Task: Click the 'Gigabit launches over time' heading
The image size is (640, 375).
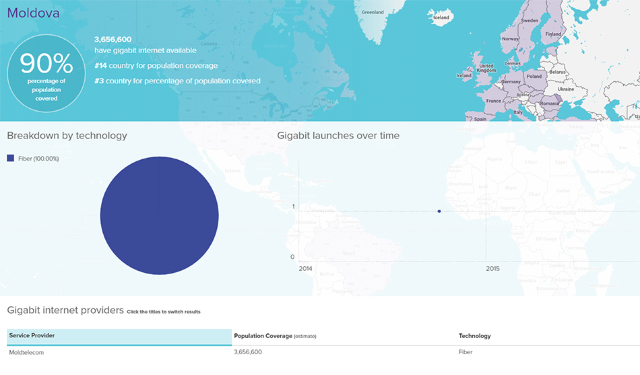Action: tap(338, 135)
